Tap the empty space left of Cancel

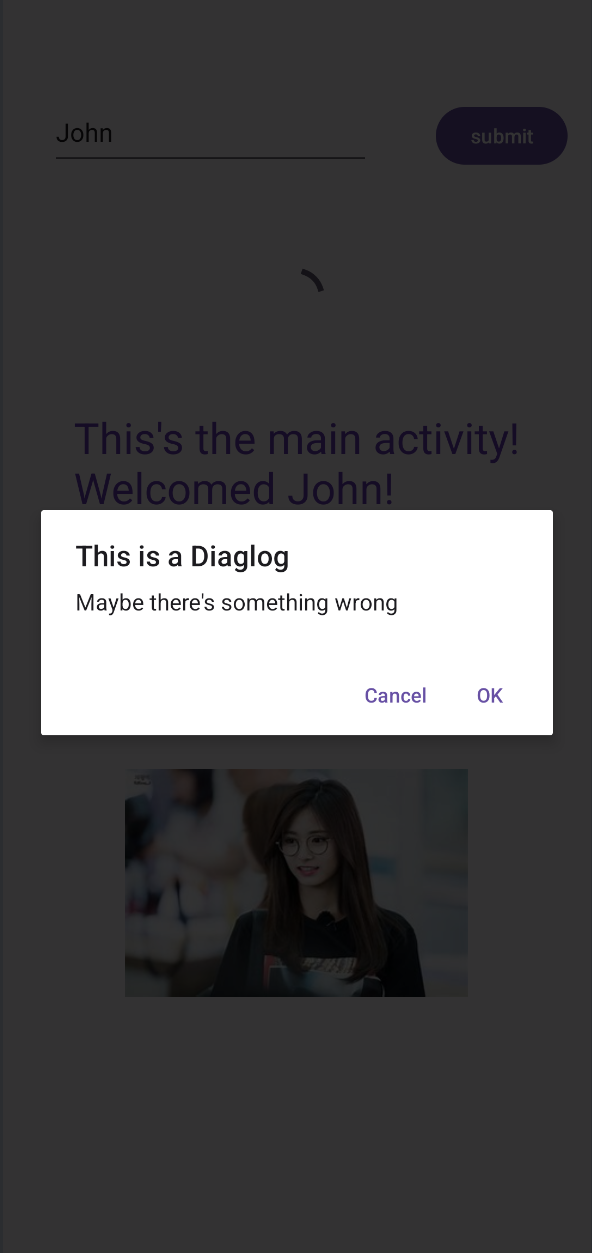pos(200,695)
